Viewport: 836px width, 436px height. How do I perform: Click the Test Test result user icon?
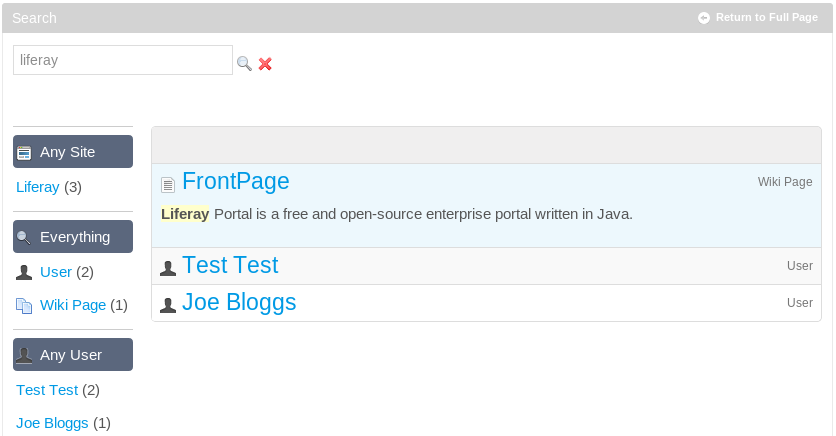coord(168,268)
